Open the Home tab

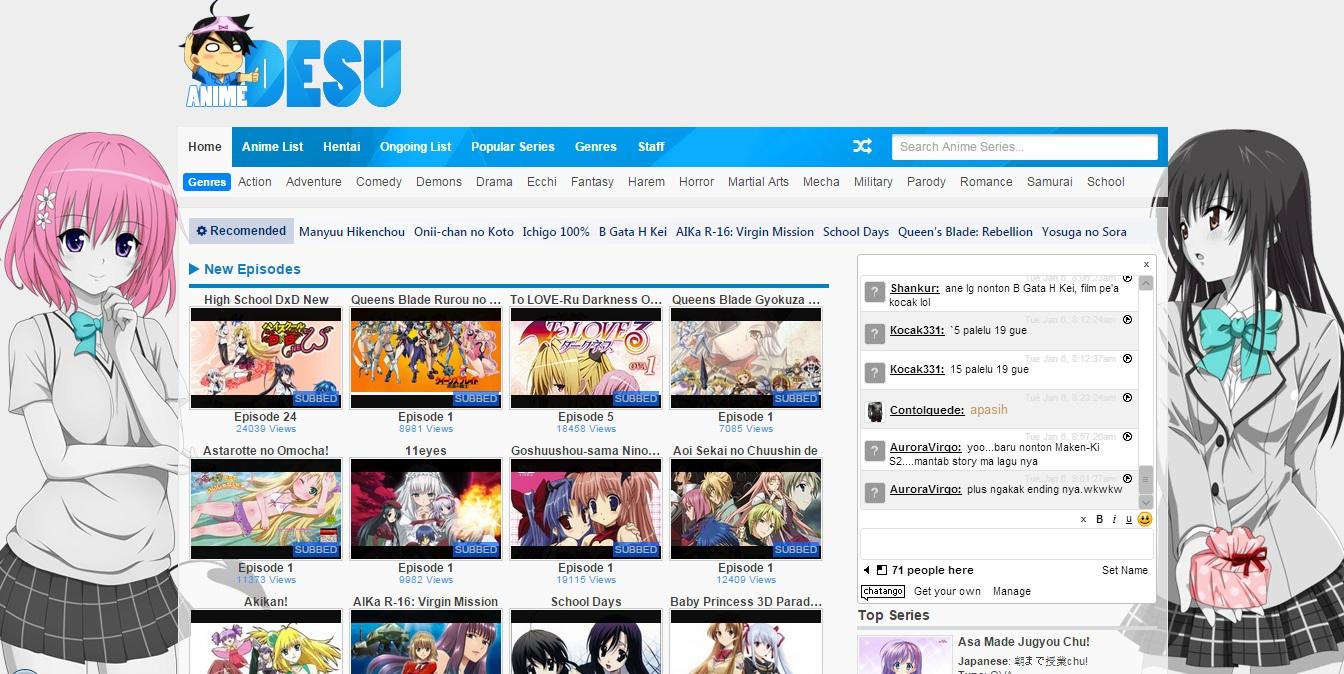click(205, 147)
